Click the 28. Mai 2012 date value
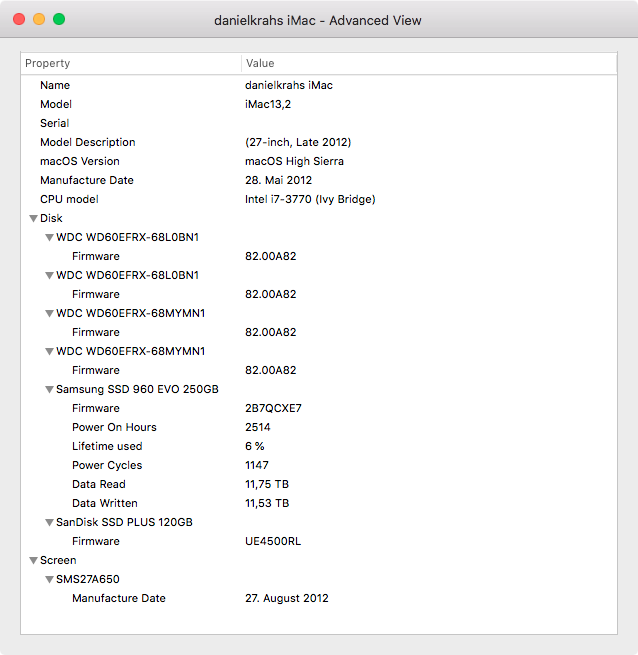The width and height of the screenshot is (638, 655). tap(278, 180)
